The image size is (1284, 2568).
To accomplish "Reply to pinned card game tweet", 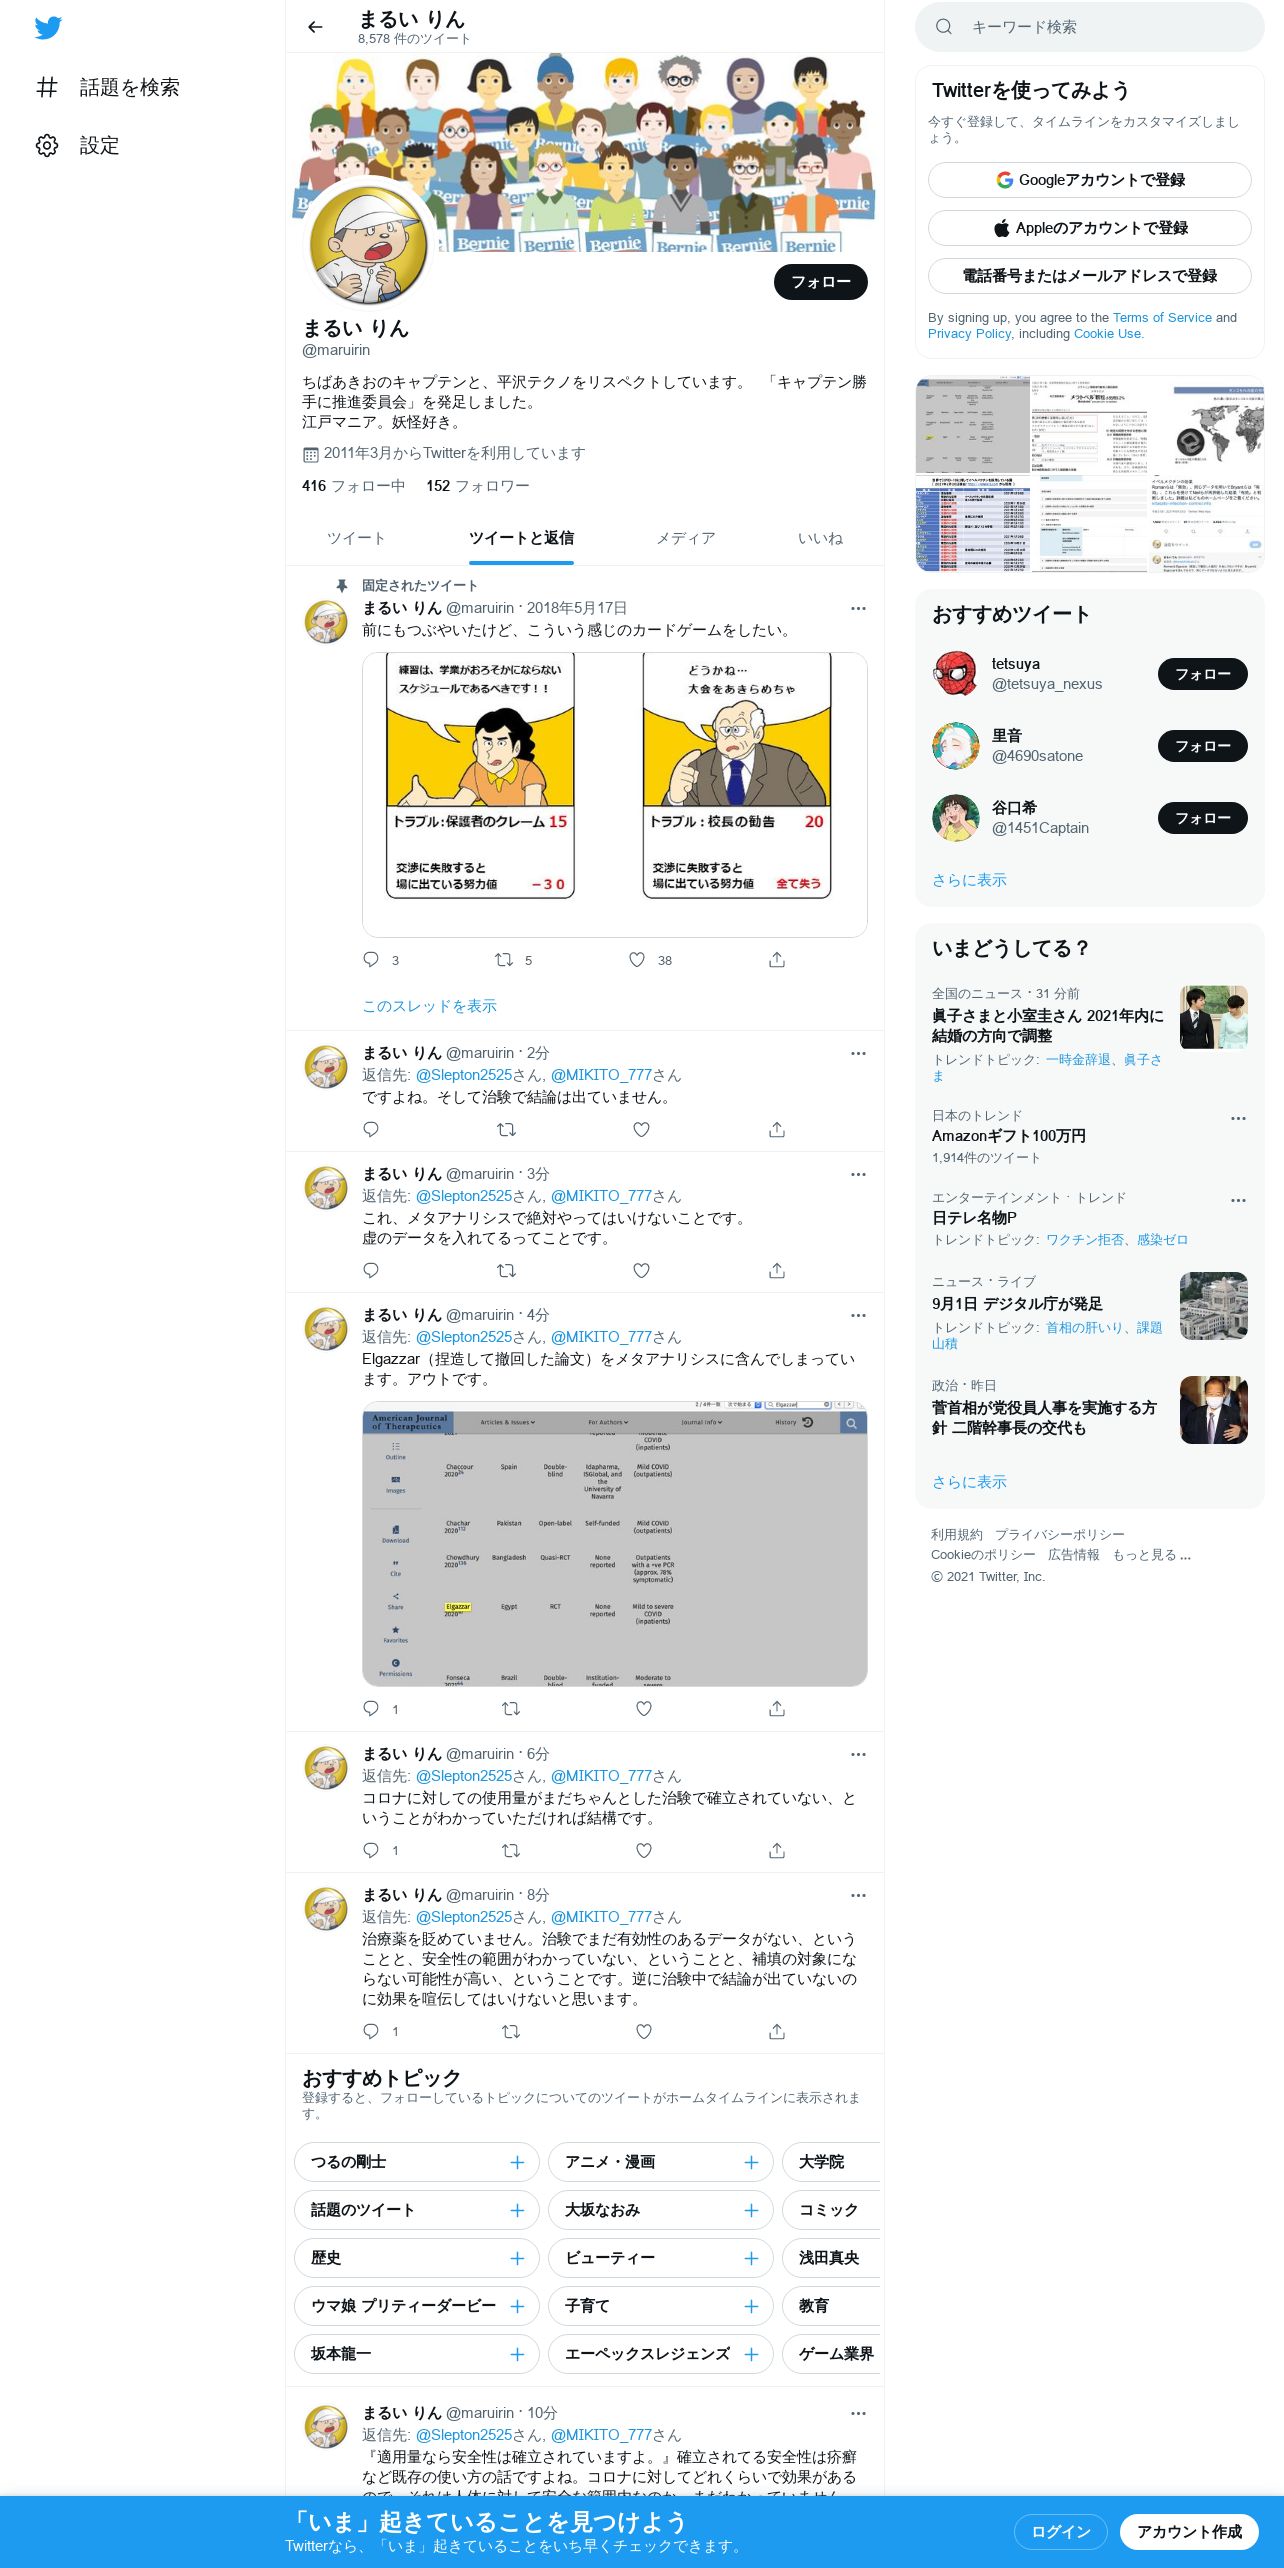I will pos(371,960).
